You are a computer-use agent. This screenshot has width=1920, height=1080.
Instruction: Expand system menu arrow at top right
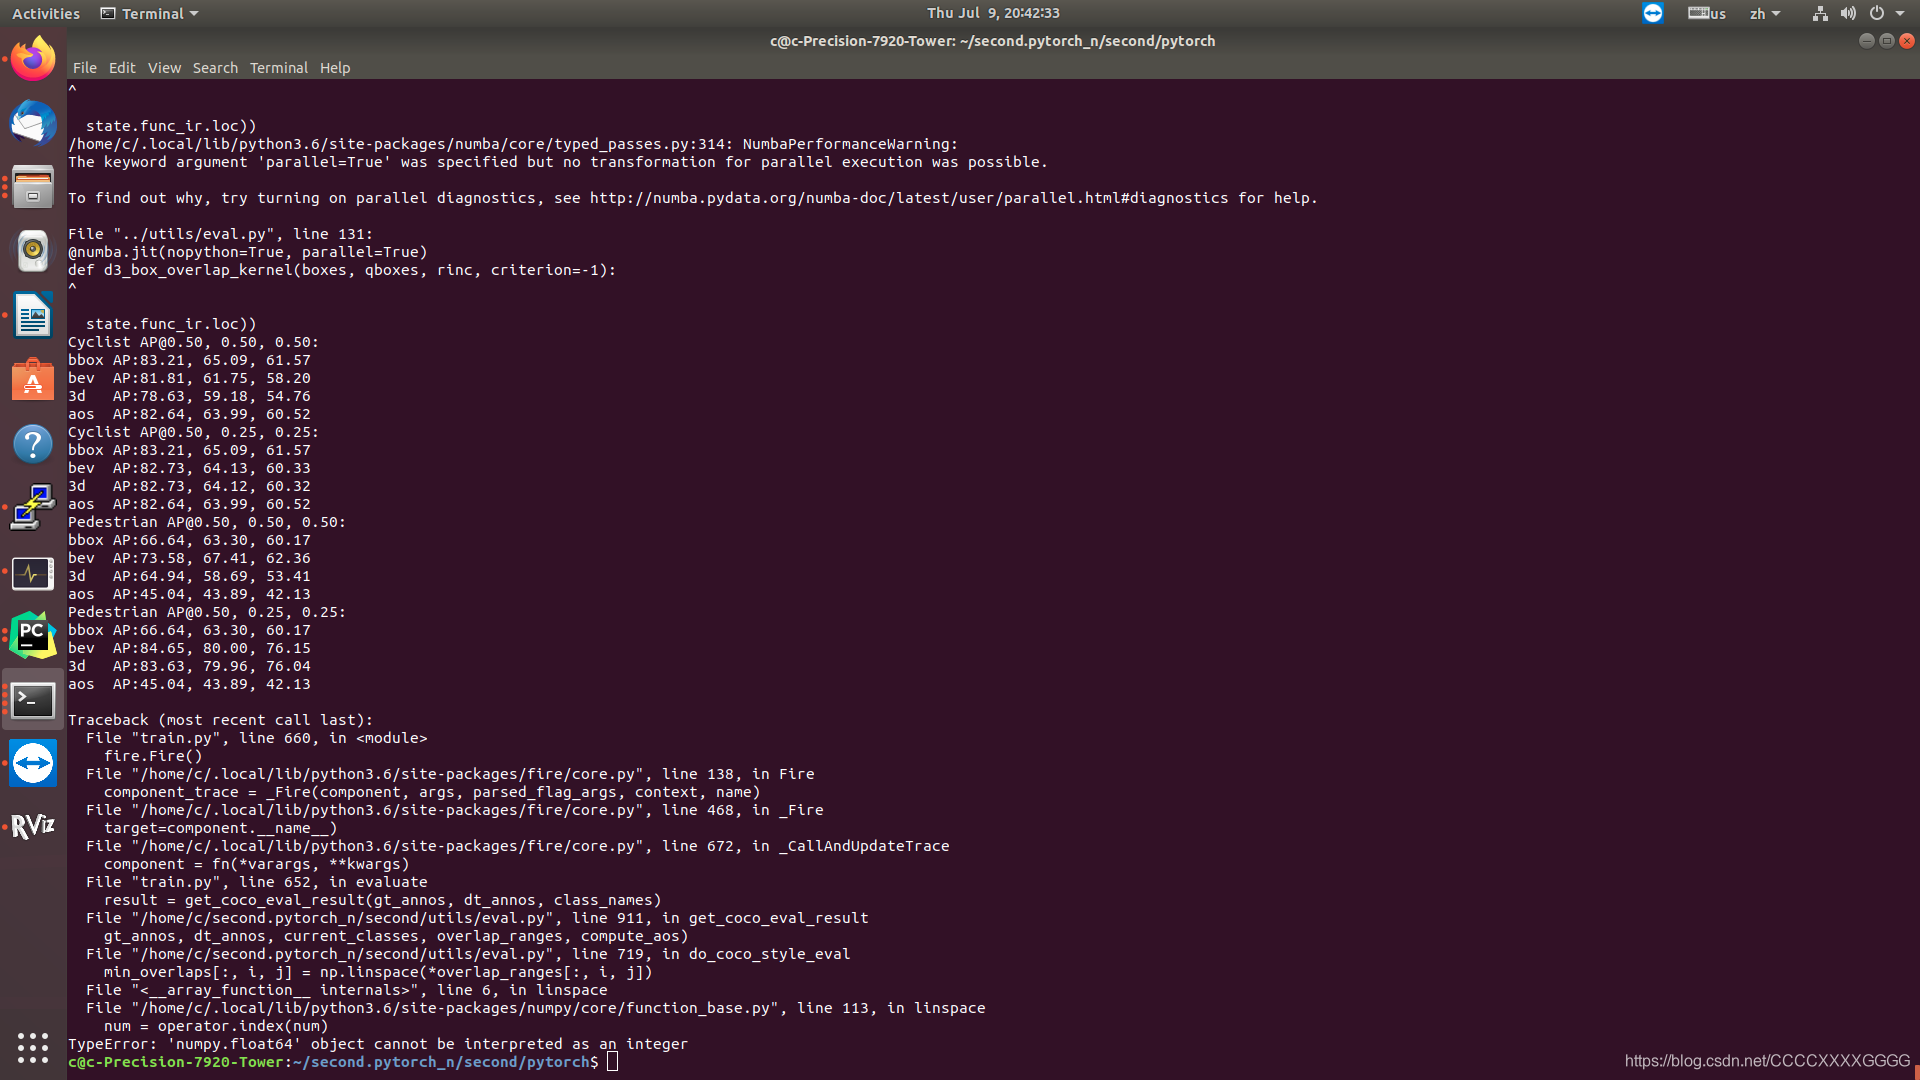(1900, 13)
